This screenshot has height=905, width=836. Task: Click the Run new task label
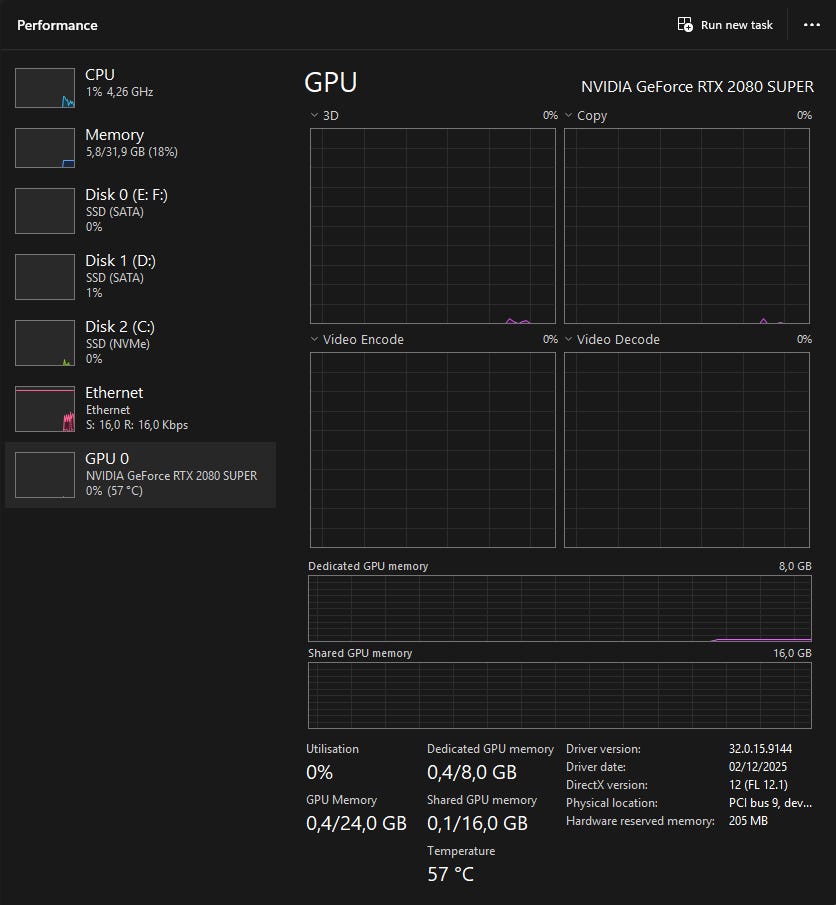(x=737, y=25)
